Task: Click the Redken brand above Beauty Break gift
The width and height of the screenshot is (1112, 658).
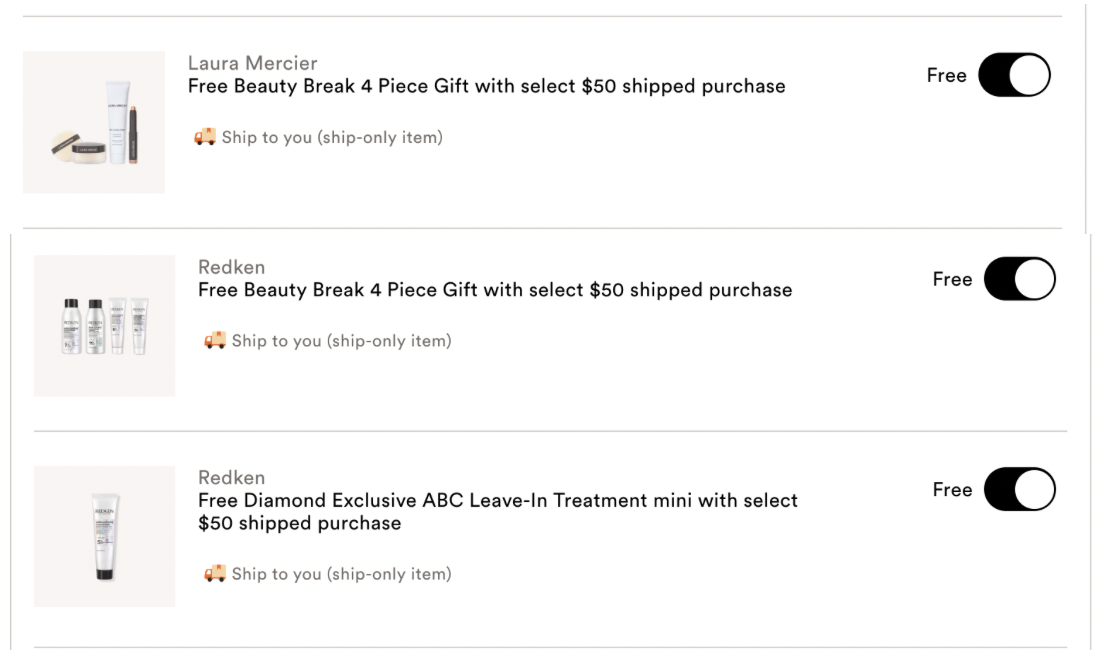Action: point(231,267)
